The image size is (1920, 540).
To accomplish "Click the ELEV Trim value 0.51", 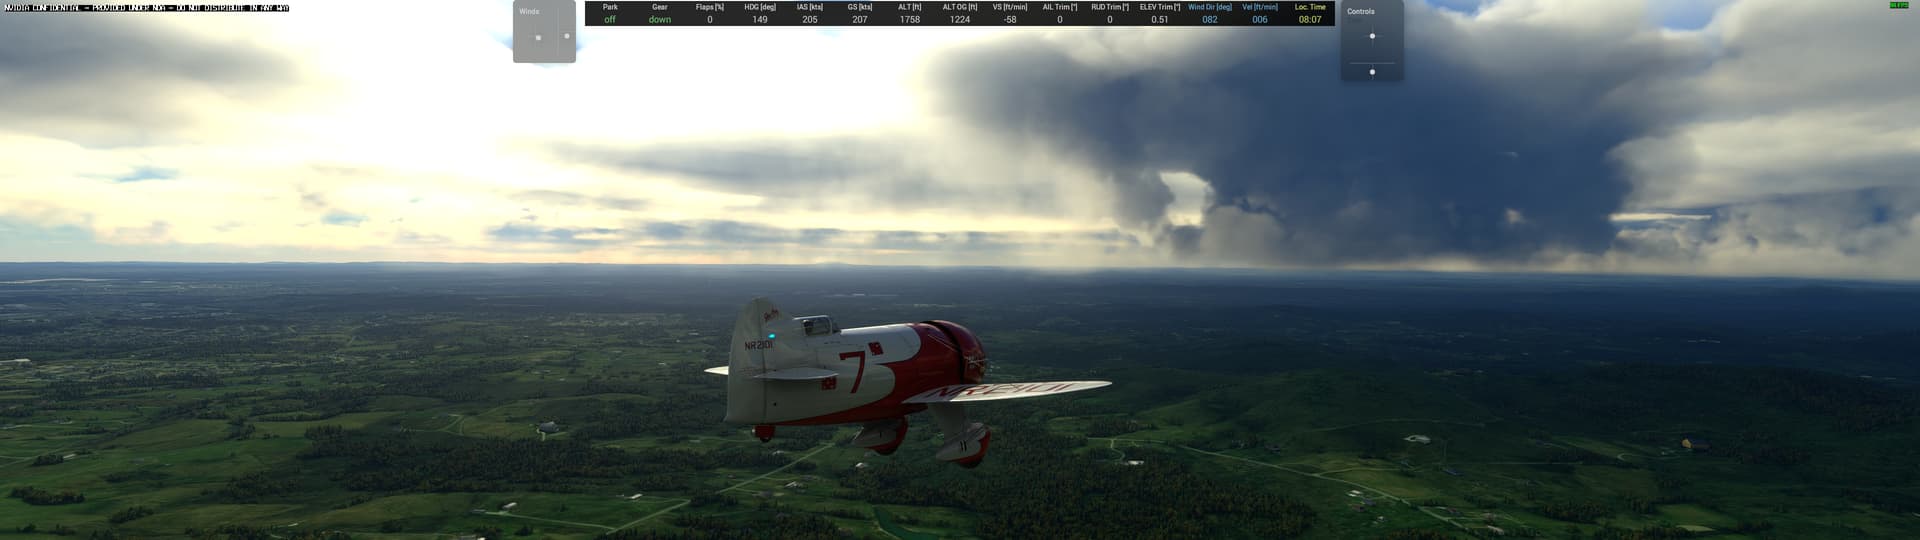I will point(1160,19).
